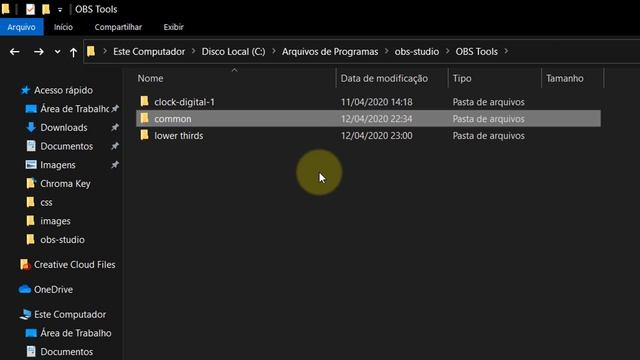The image size is (640, 360).
Task: Open Quick Access Toolbar customize dropdown
Action: coord(60,9)
